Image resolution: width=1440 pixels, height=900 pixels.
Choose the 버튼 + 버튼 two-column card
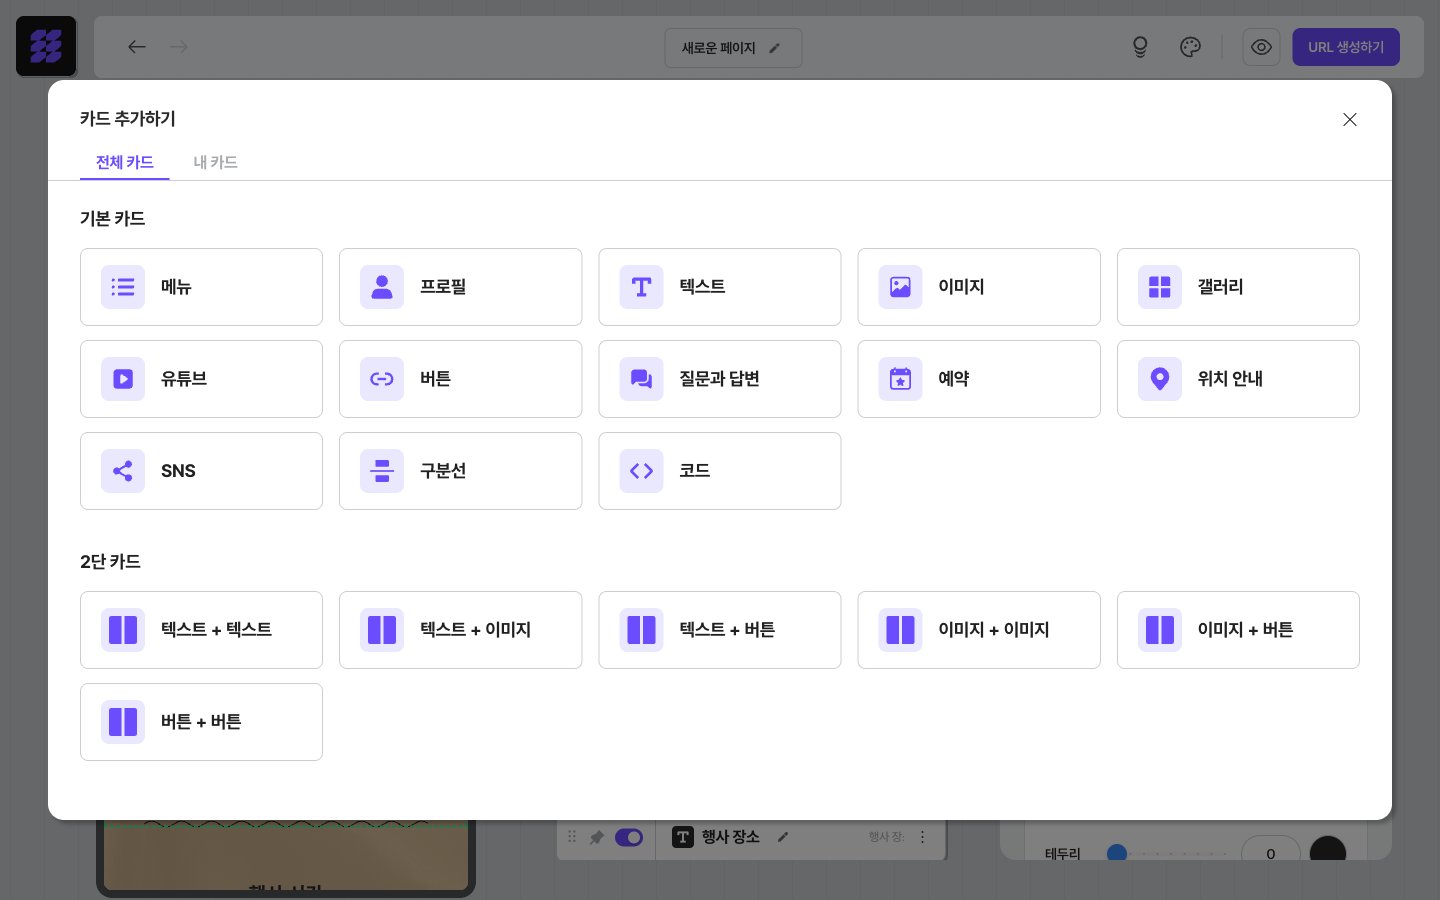(x=201, y=722)
